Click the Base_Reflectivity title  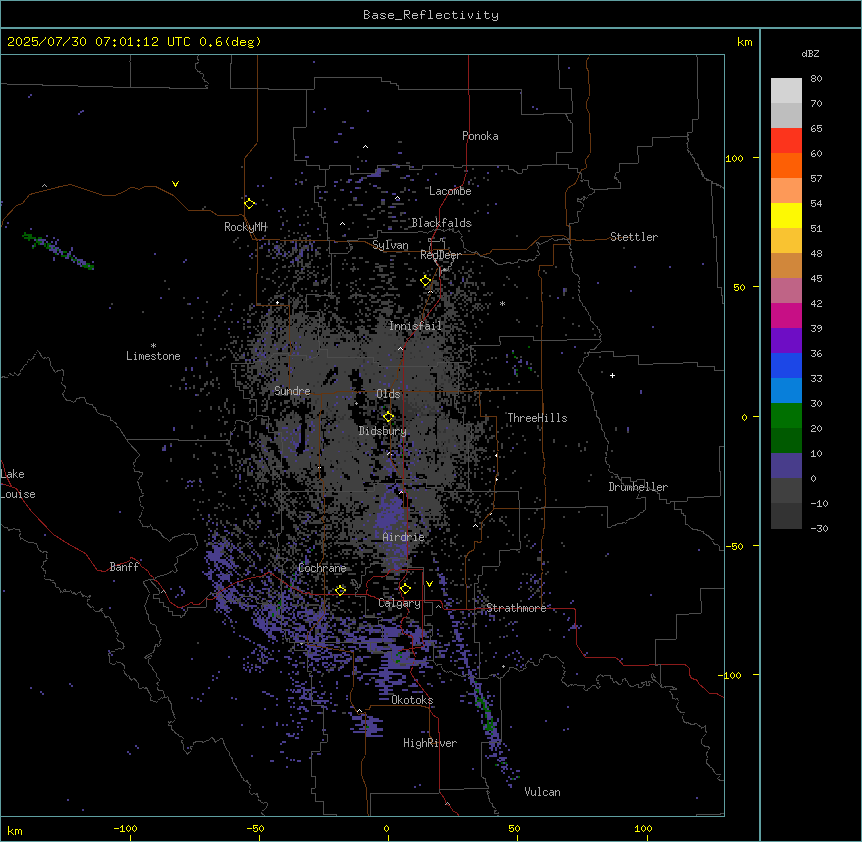click(431, 15)
